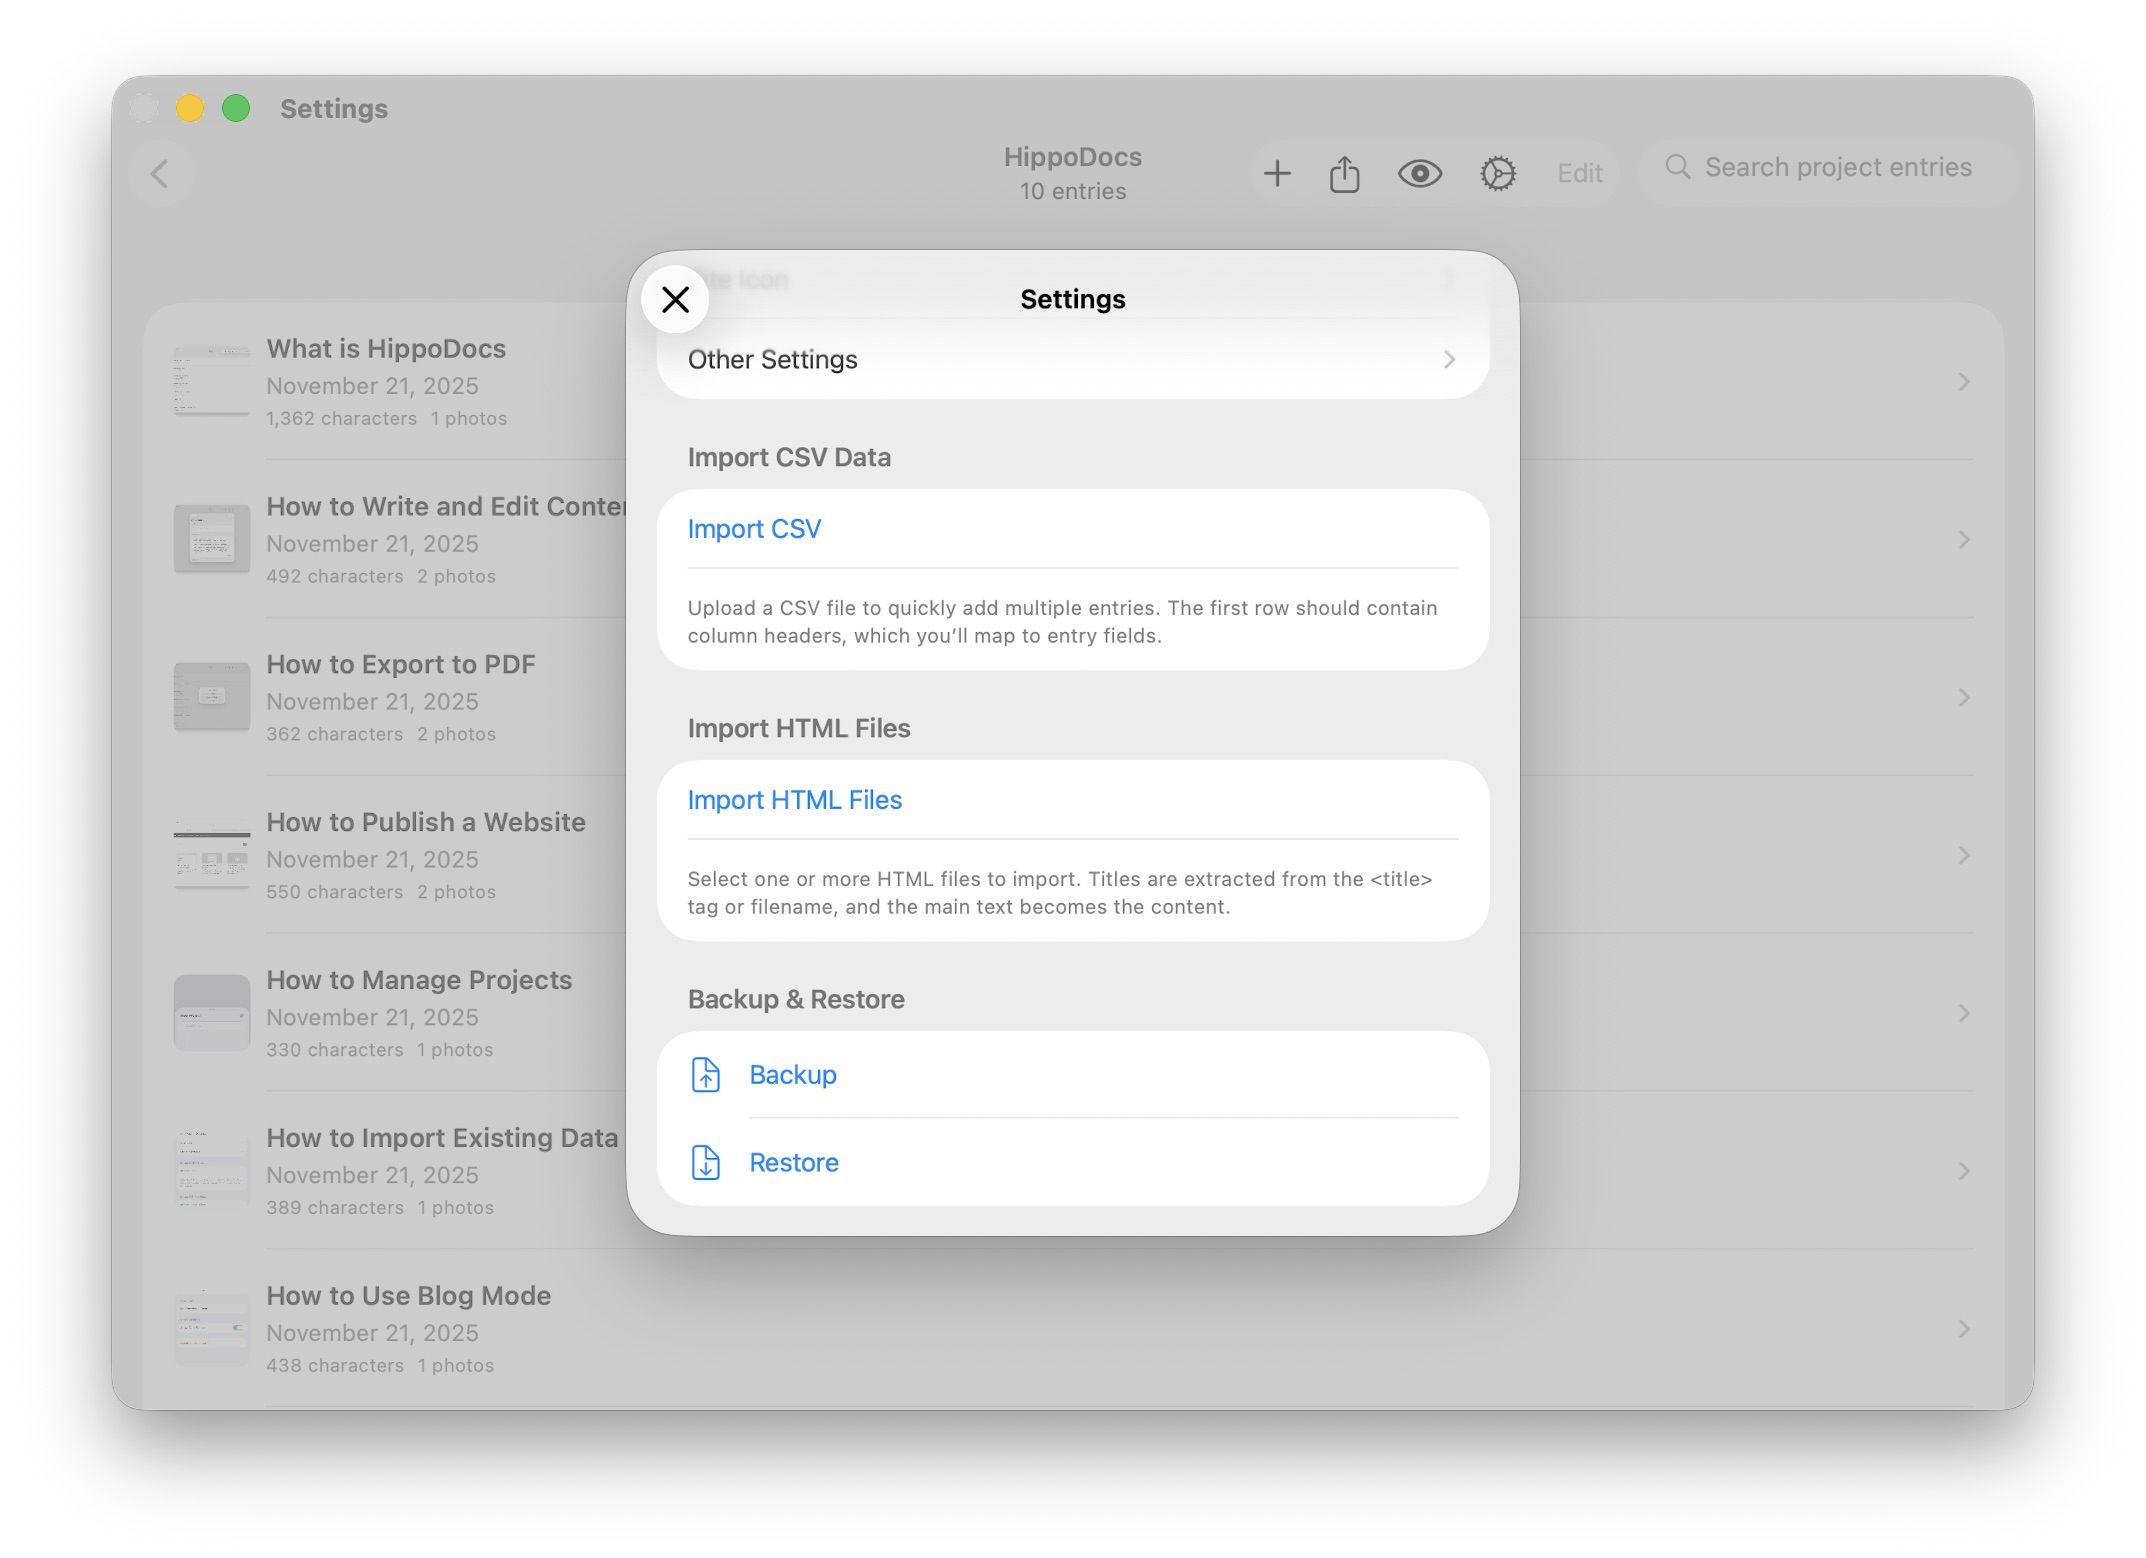Click the back chevron in the top toolbar
This screenshot has height=1558, width=2146.
[159, 173]
